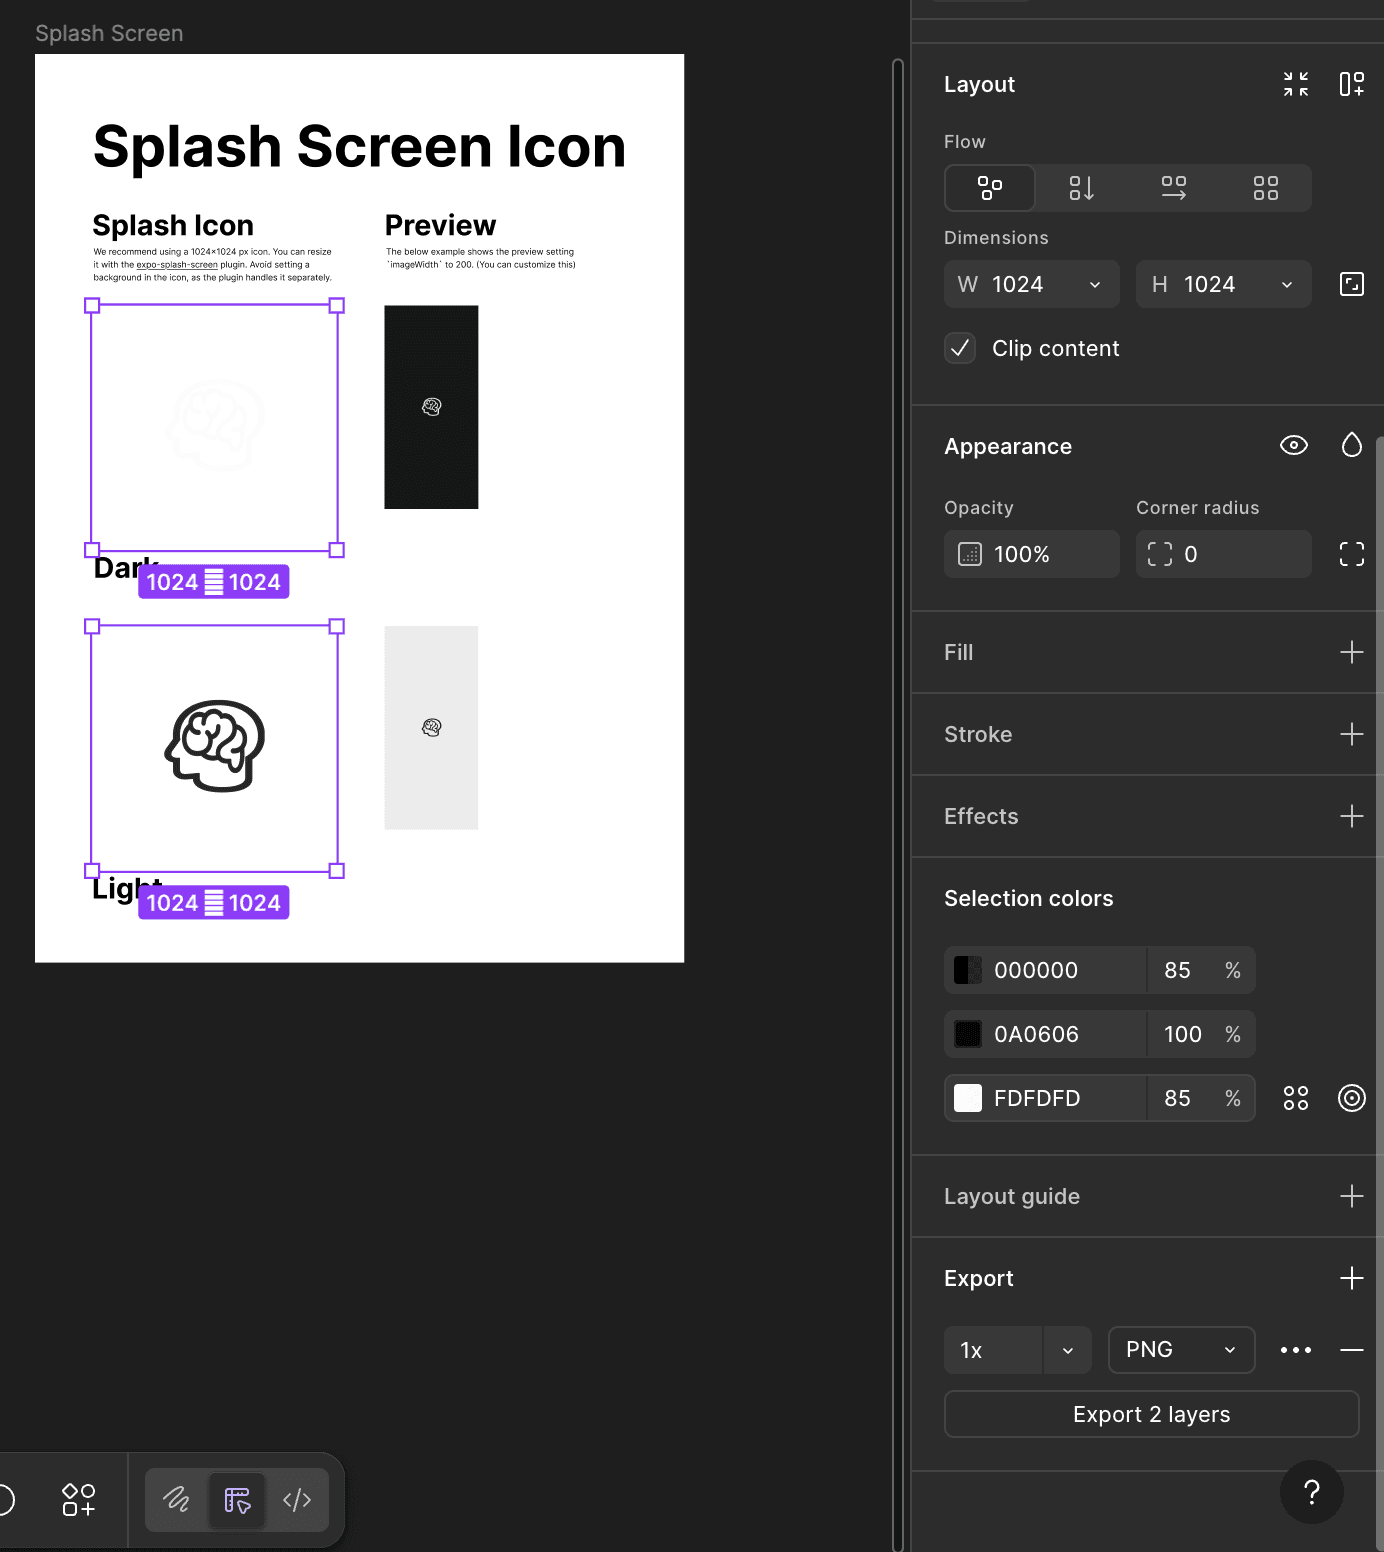This screenshot has height=1552, width=1384.
Task: Click the expo-splash-screen link text
Action: point(177,265)
